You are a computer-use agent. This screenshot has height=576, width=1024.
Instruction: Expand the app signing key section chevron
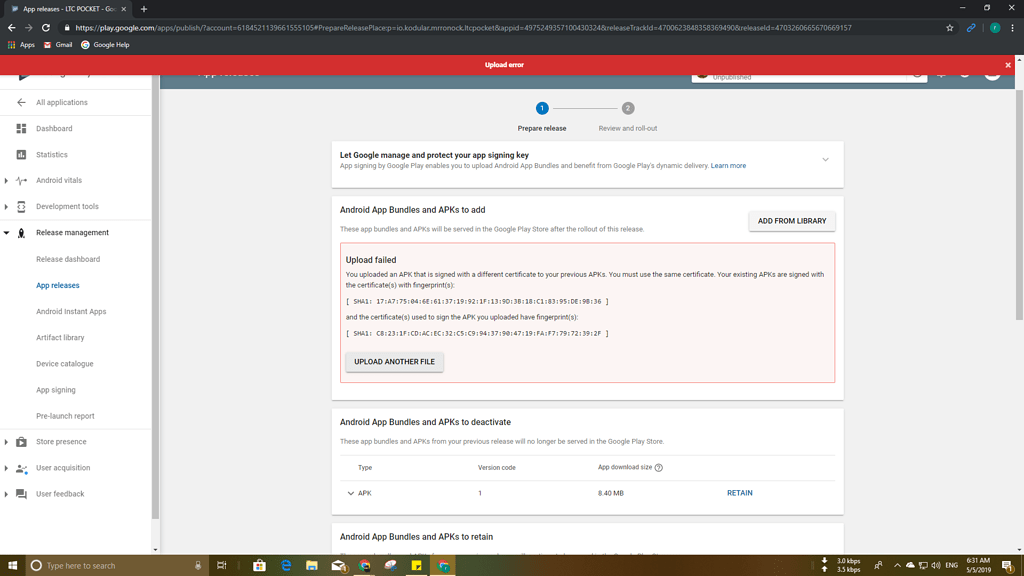pos(826,159)
